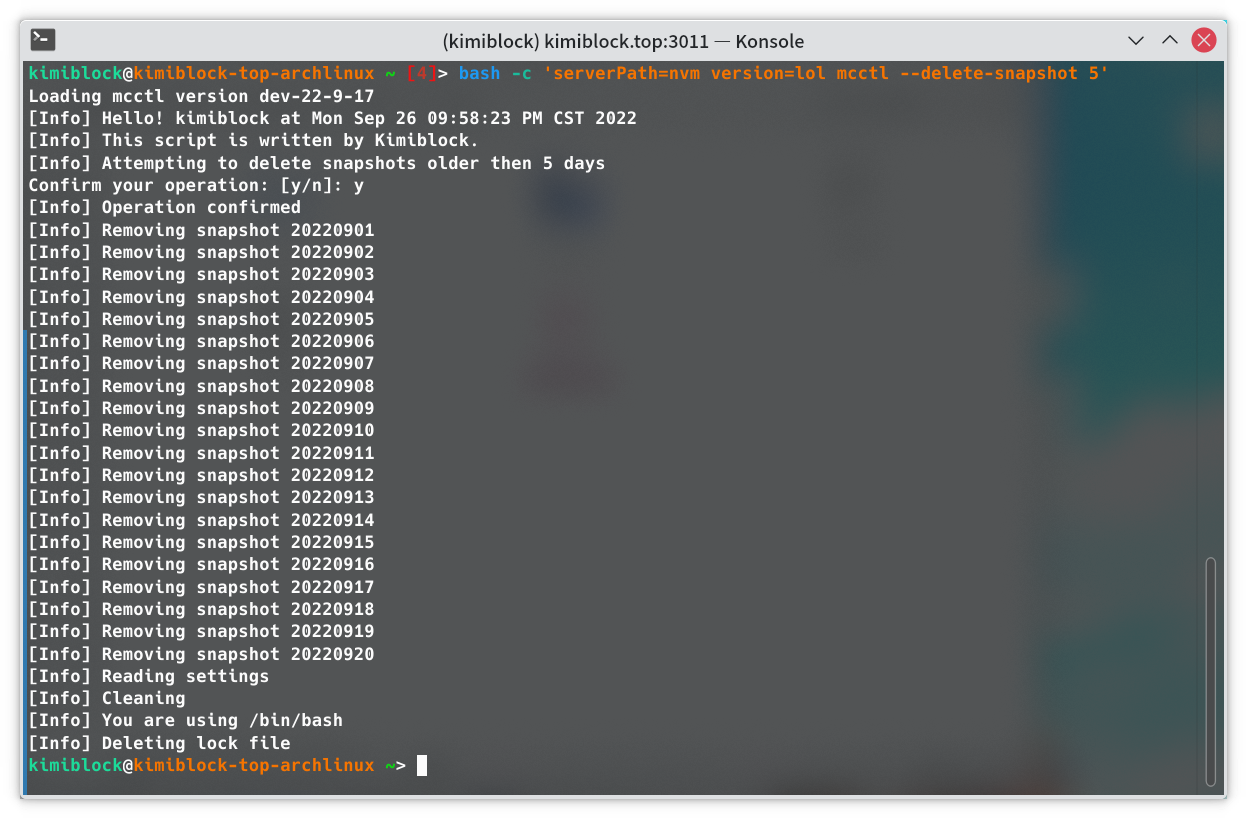Image resolution: width=1247 pixels, height=819 pixels.
Task: Click 'Removing snapshot 20220908' line
Action: coord(201,386)
